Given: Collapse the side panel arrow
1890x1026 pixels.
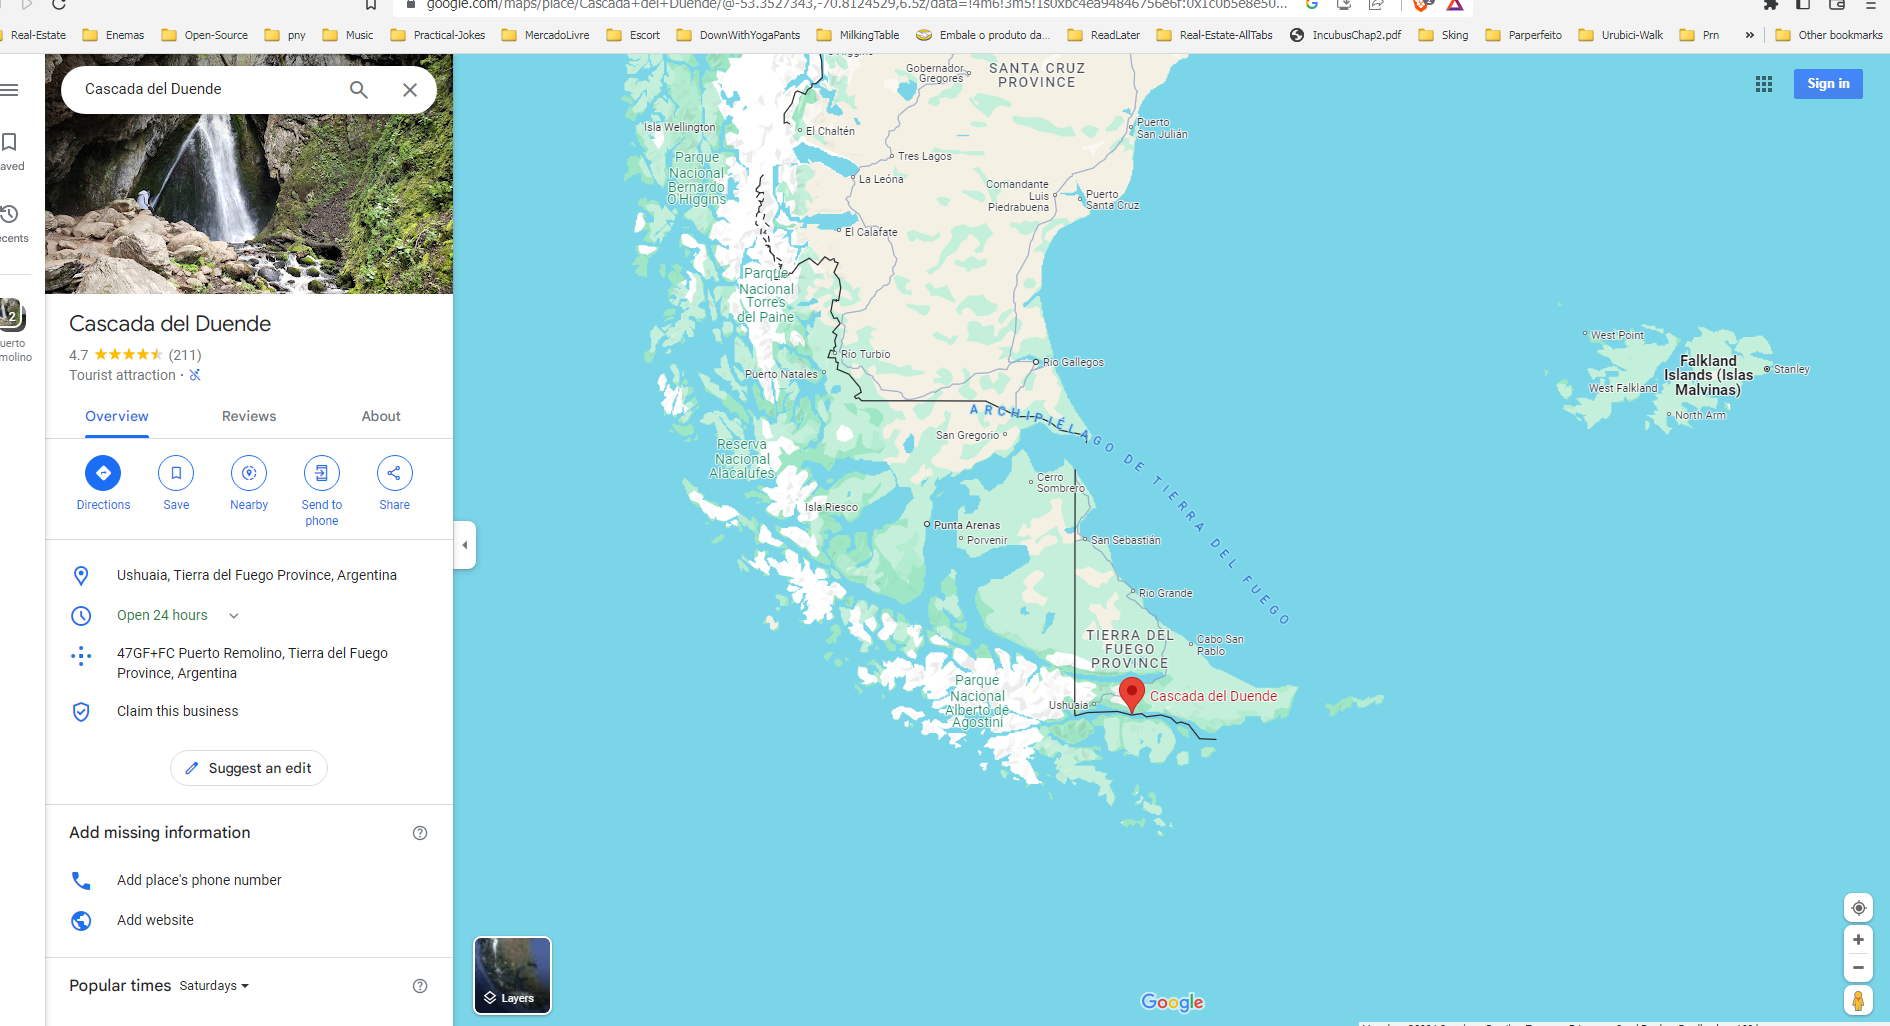Looking at the screenshot, I should click(x=465, y=545).
